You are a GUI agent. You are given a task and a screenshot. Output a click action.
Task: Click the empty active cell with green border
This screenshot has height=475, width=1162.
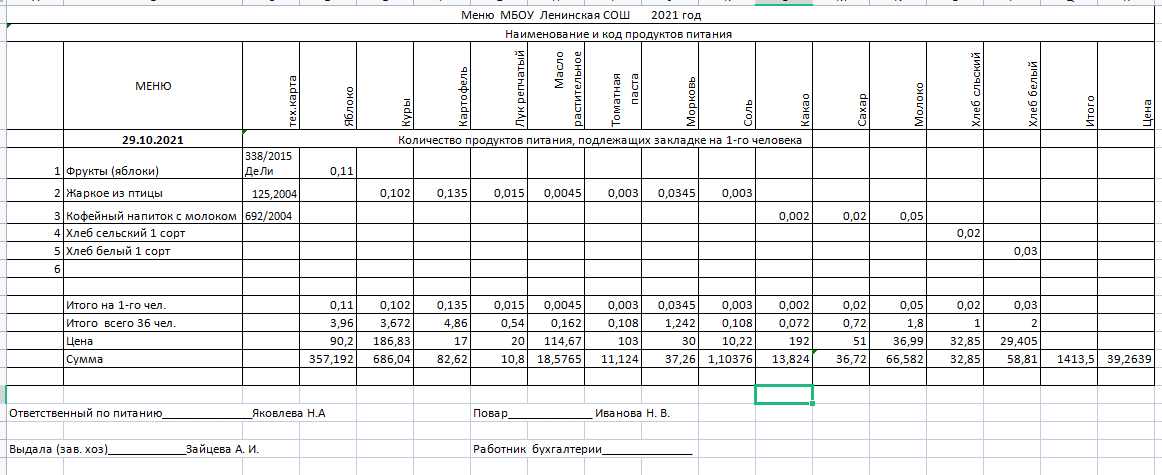[784, 394]
